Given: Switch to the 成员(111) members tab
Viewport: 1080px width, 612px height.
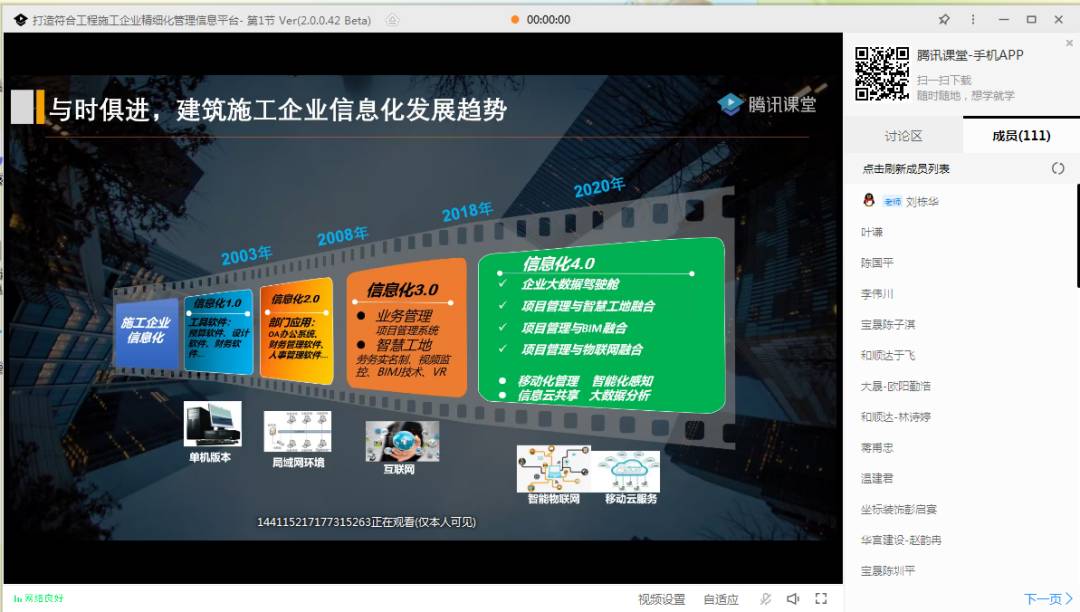Looking at the screenshot, I should pos(1024,134).
